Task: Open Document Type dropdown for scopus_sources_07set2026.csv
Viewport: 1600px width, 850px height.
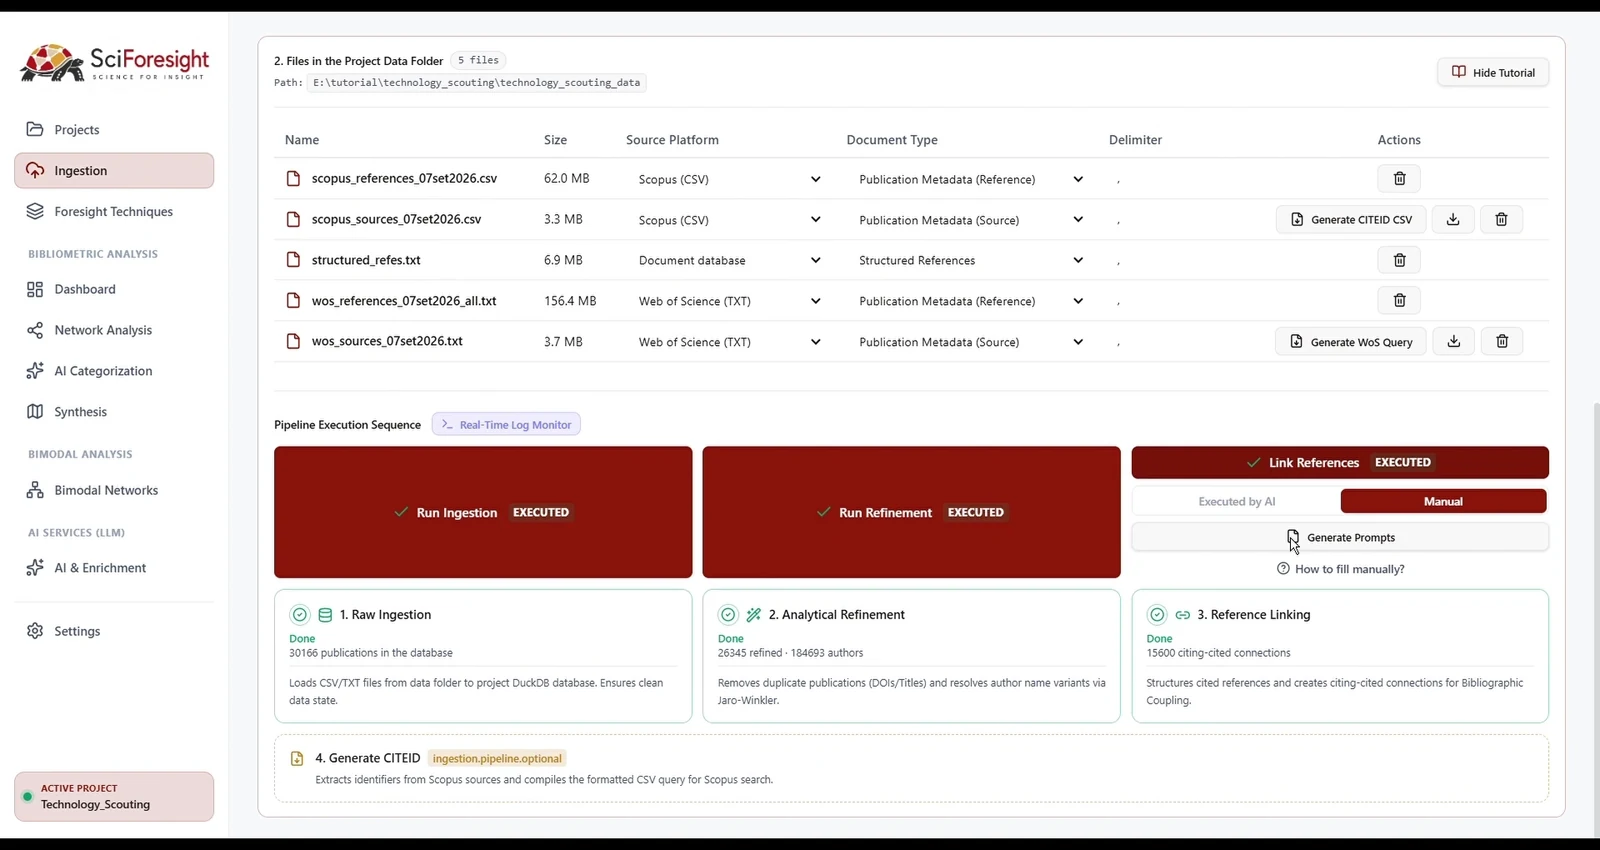Action: (x=971, y=220)
